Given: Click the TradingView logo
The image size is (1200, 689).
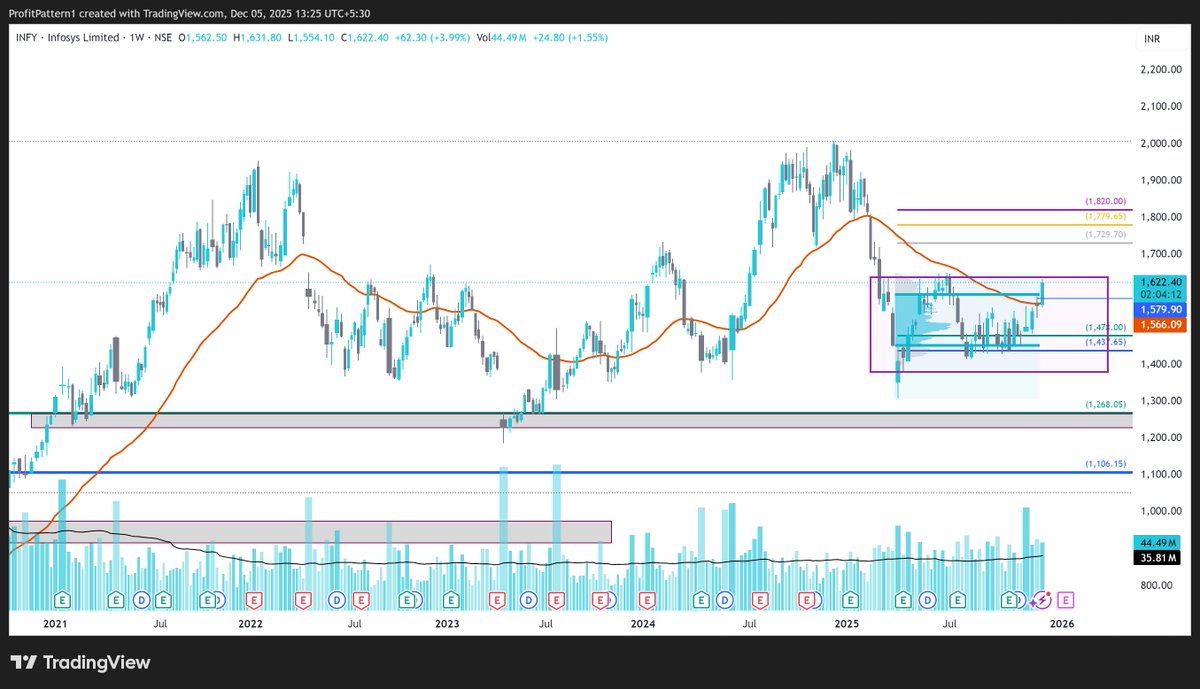Looking at the screenshot, I should coord(80,662).
